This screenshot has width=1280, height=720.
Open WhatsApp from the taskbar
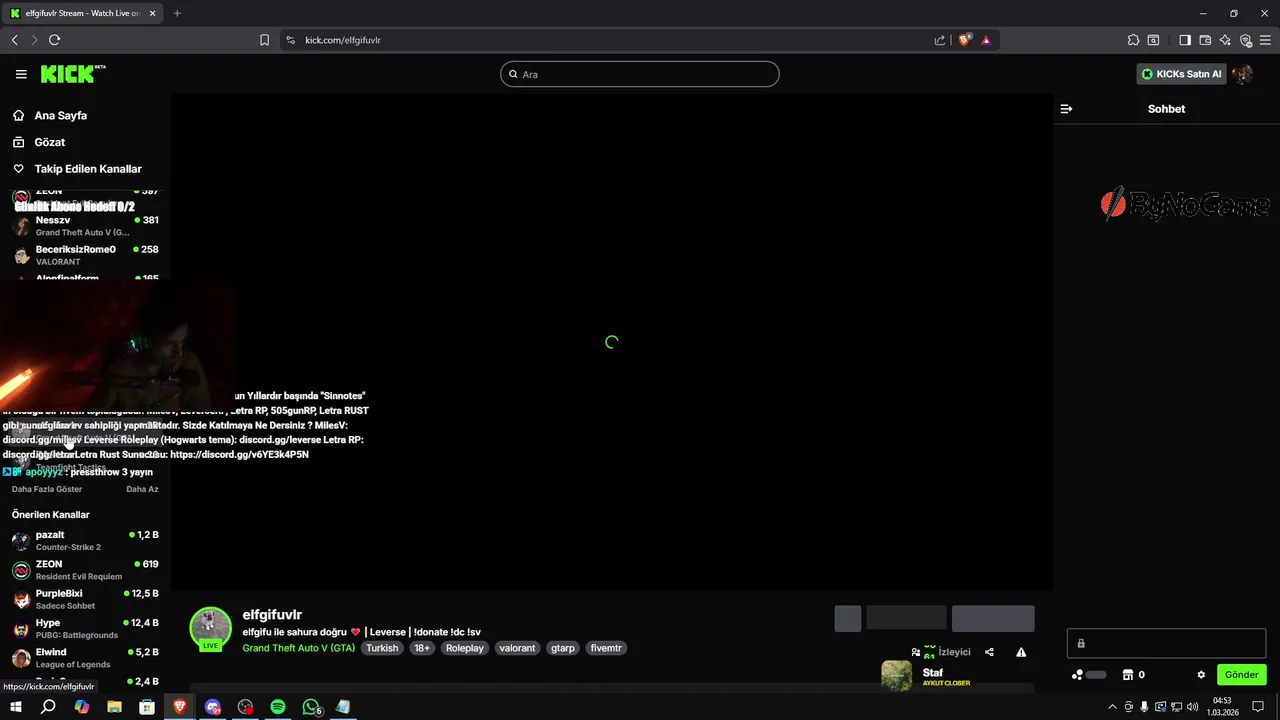pyautogui.click(x=311, y=707)
